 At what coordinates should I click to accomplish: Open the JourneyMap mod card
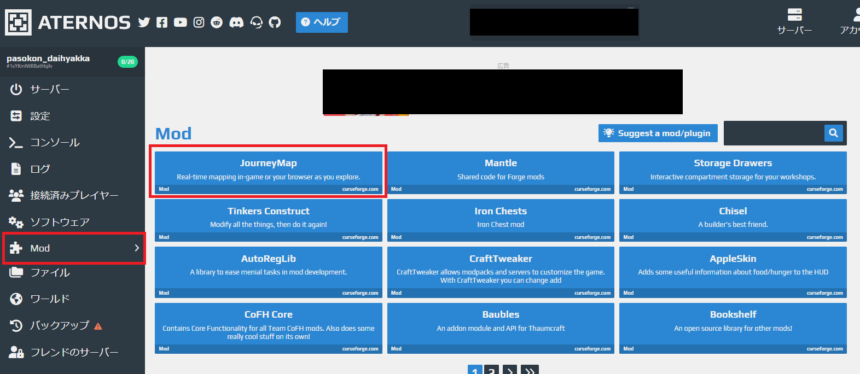click(269, 172)
